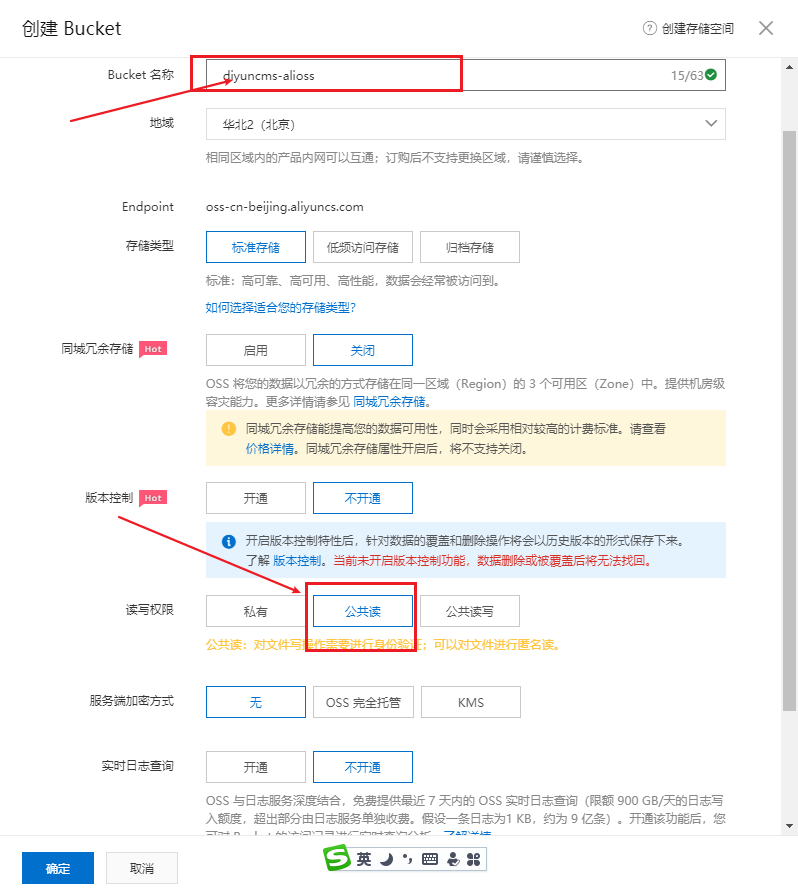This screenshot has width=798, height=889.
Task: Click the 15/63 character counter
Action: coord(687,75)
